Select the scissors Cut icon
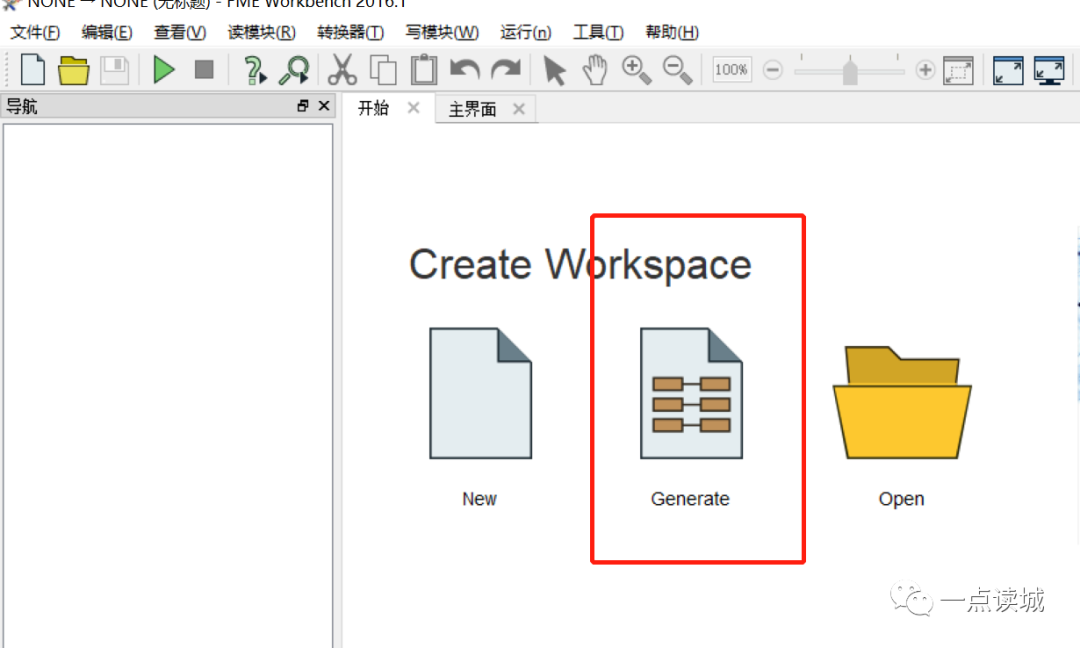This screenshot has width=1080, height=648. pyautogui.click(x=343, y=70)
